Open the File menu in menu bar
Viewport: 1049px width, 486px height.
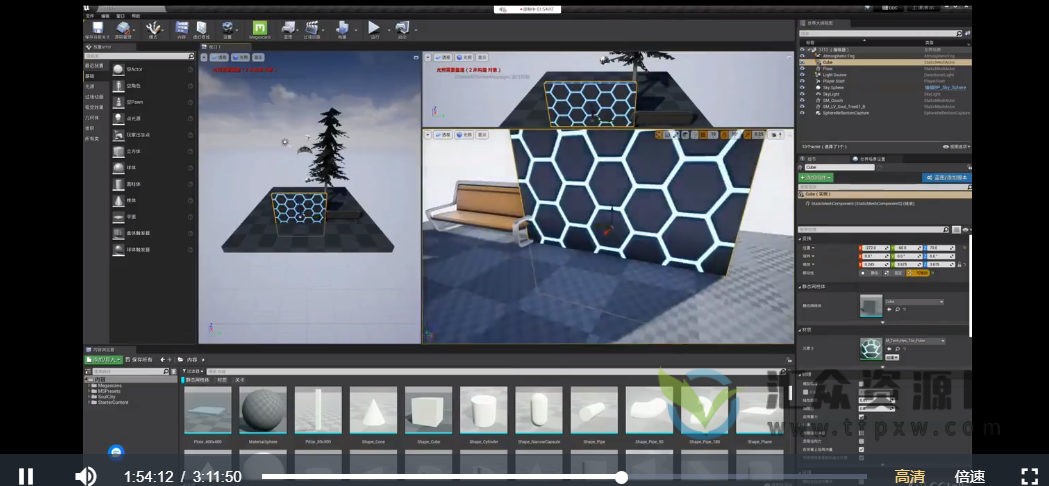(89, 16)
